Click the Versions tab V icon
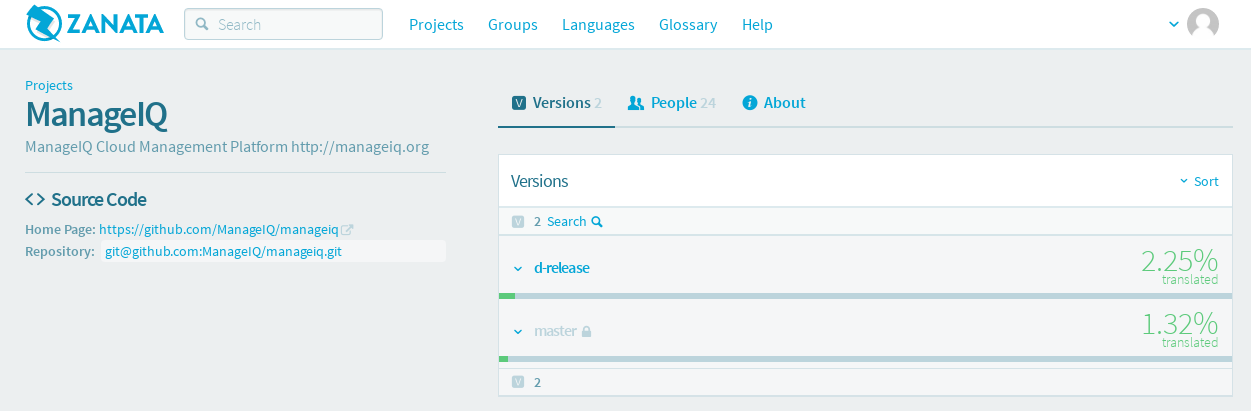 [519, 103]
